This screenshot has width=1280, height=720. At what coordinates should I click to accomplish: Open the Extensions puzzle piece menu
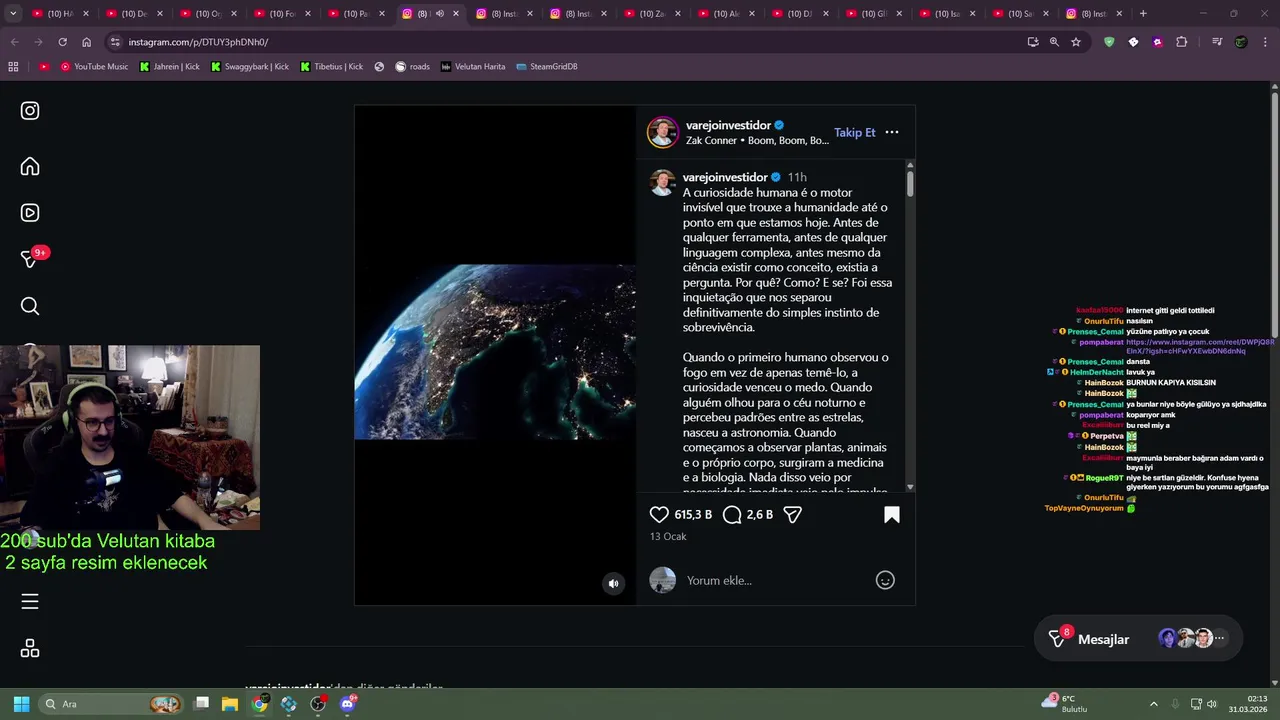[1182, 42]
